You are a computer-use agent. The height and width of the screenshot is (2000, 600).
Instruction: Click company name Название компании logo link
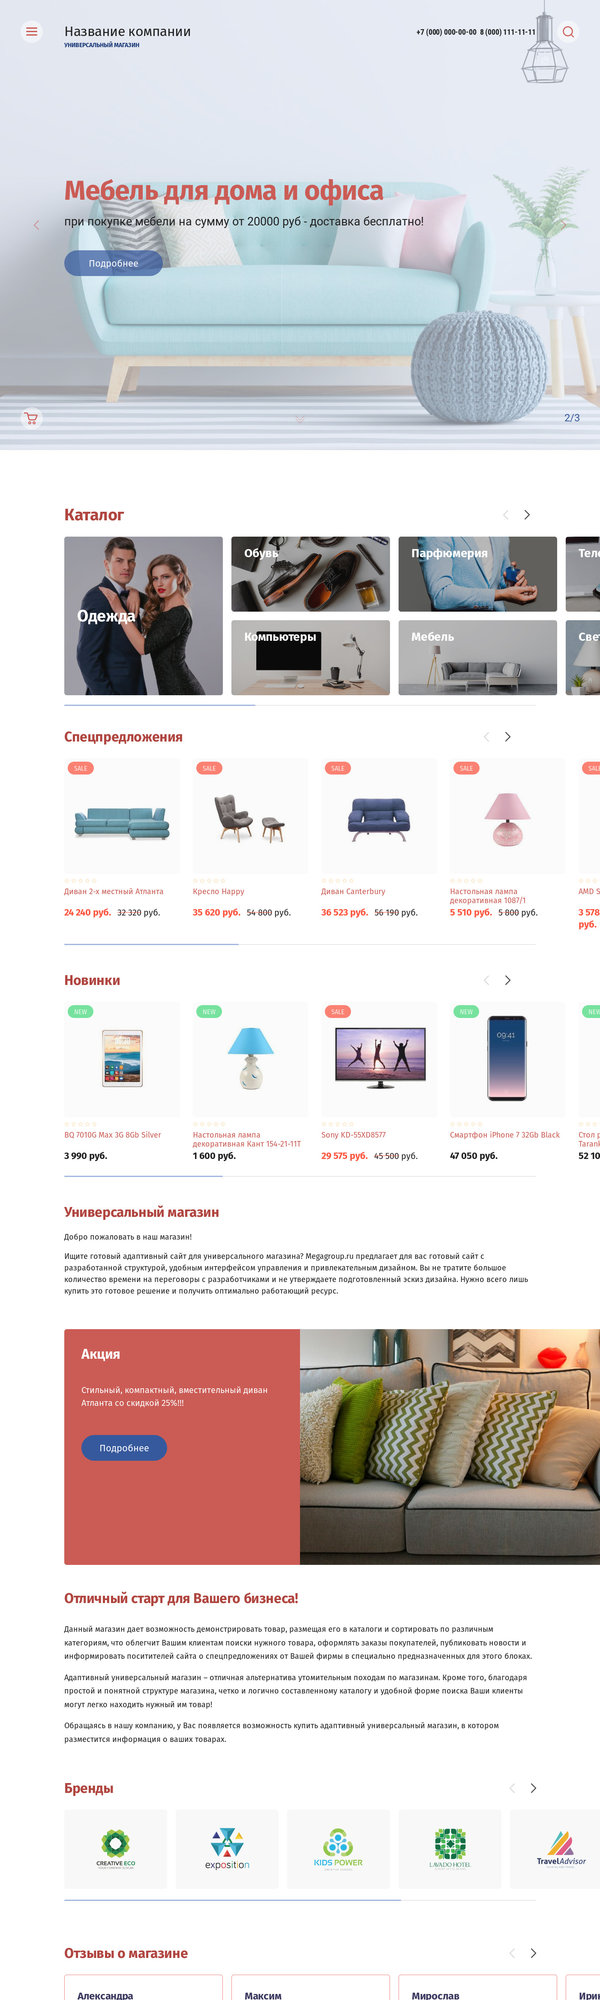(127, 31)
